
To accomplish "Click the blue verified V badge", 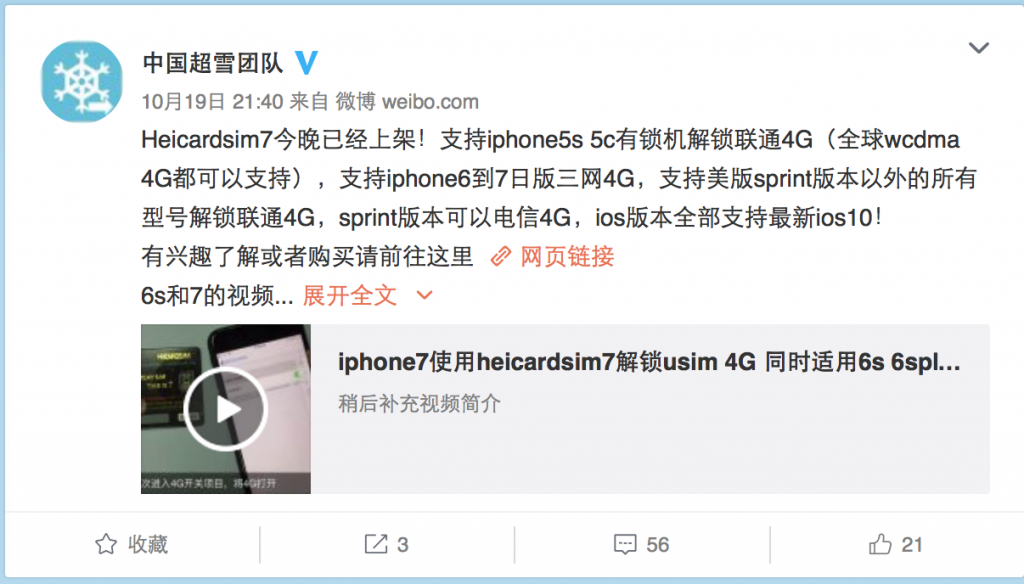I will (x=306, y=63).
